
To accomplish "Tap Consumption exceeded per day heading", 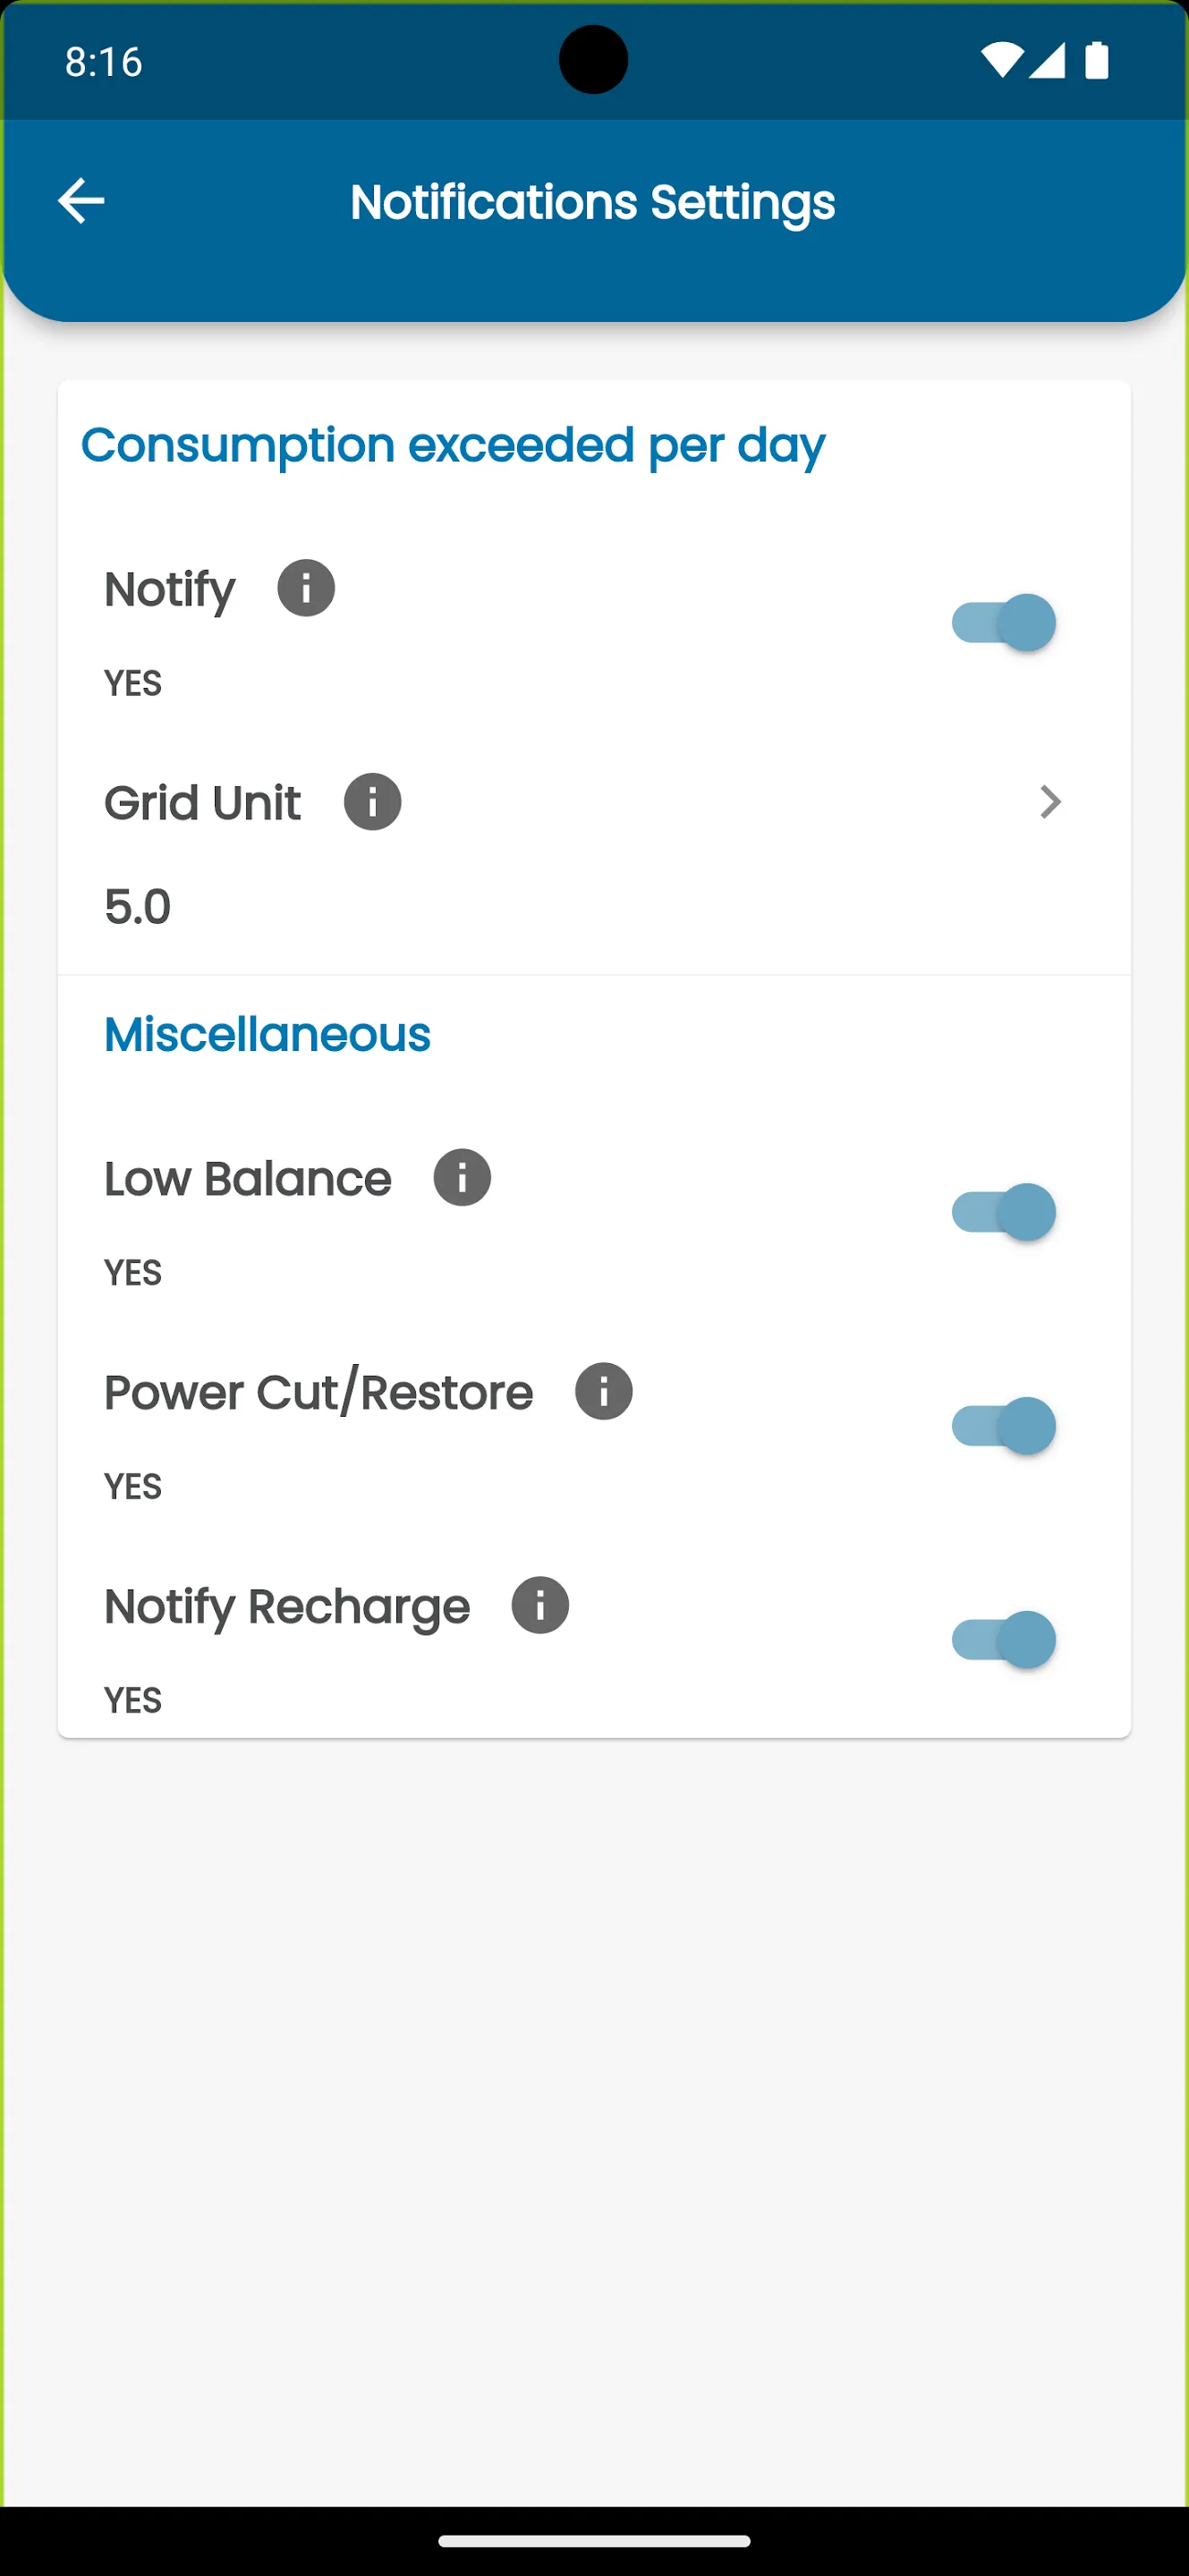I will [453, 446].
